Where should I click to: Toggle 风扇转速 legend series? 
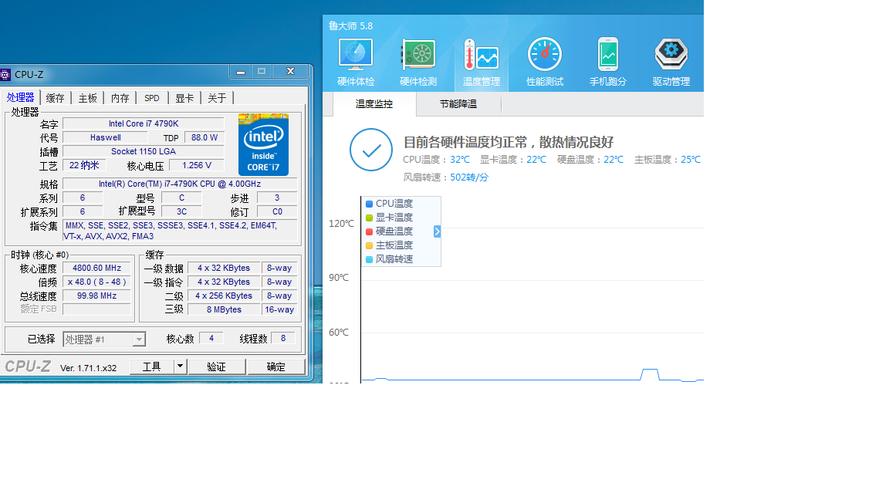click(x=390, y=259)
